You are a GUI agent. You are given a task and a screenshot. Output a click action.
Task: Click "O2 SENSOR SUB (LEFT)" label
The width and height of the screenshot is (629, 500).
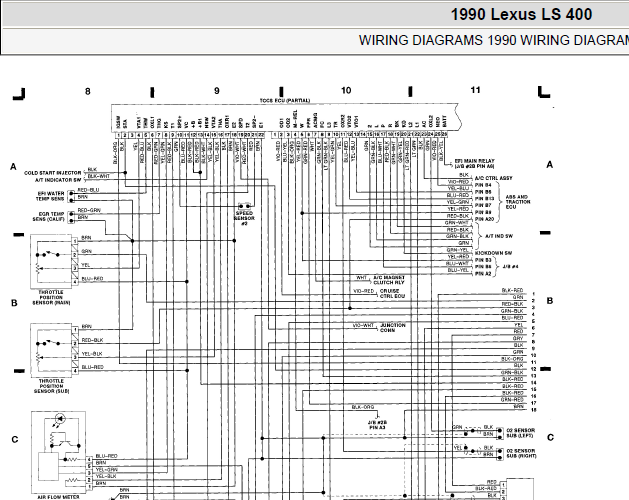coord(520,433)
